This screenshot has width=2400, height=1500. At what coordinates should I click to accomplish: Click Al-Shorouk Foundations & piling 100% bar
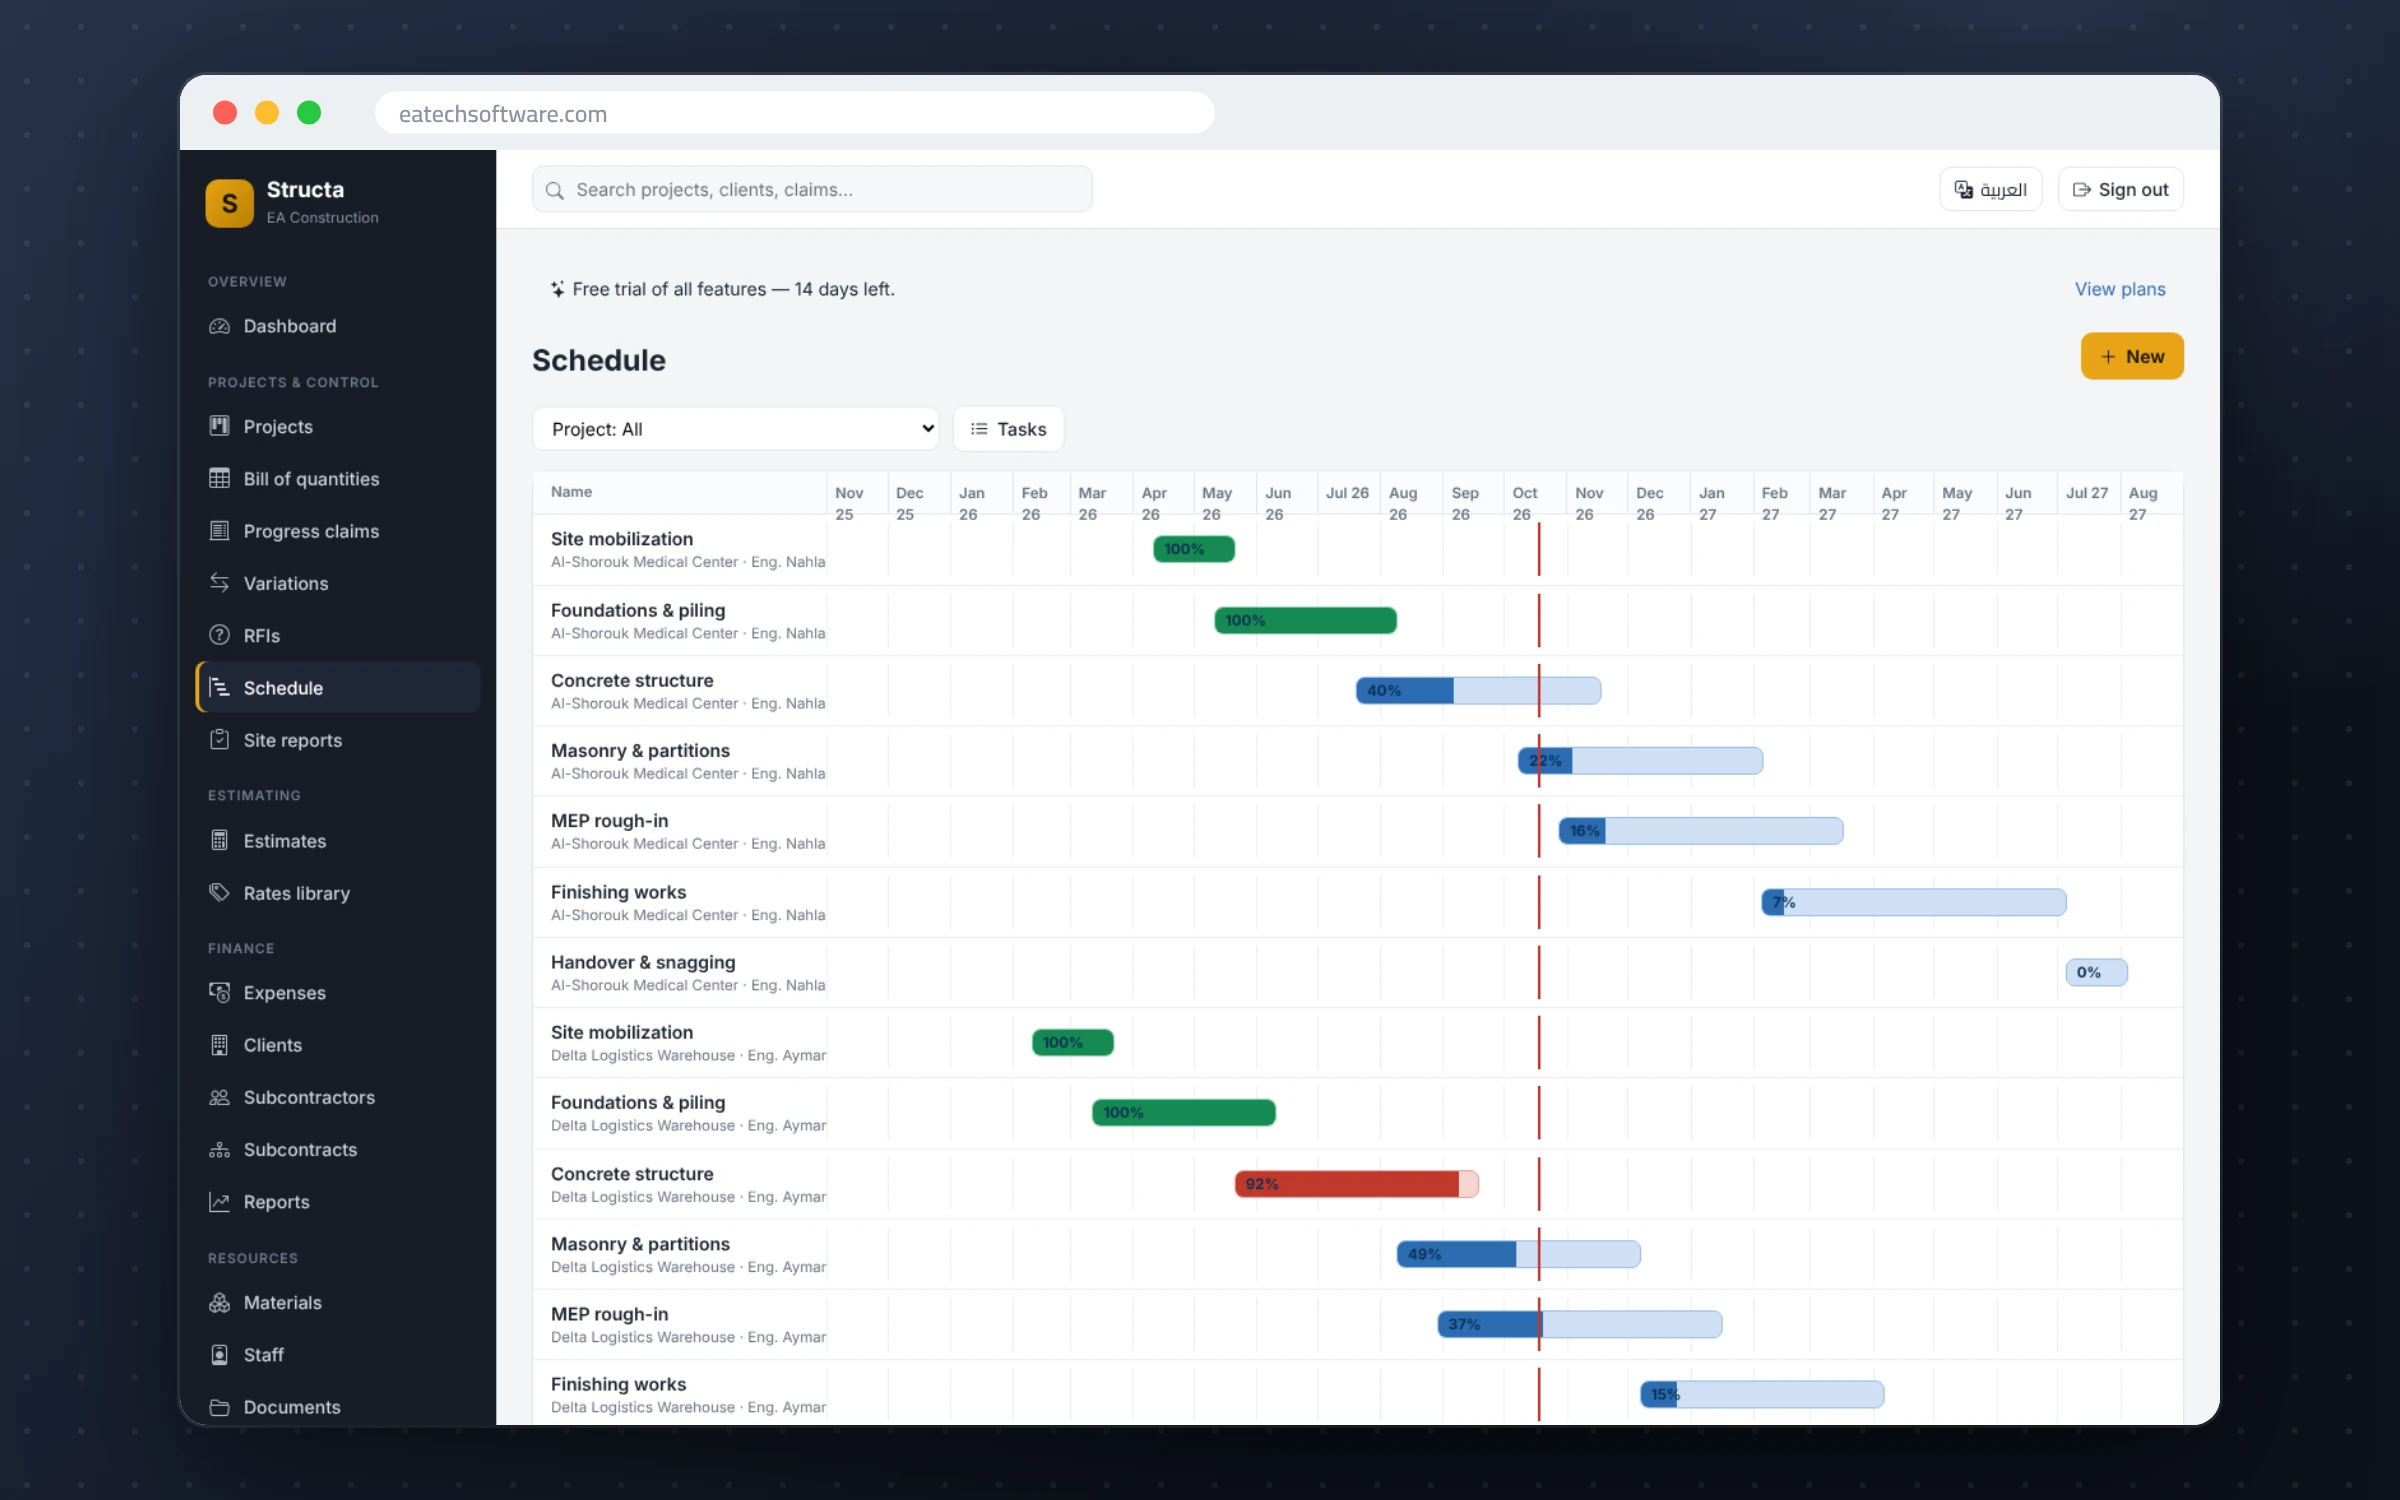point(1305,620)
